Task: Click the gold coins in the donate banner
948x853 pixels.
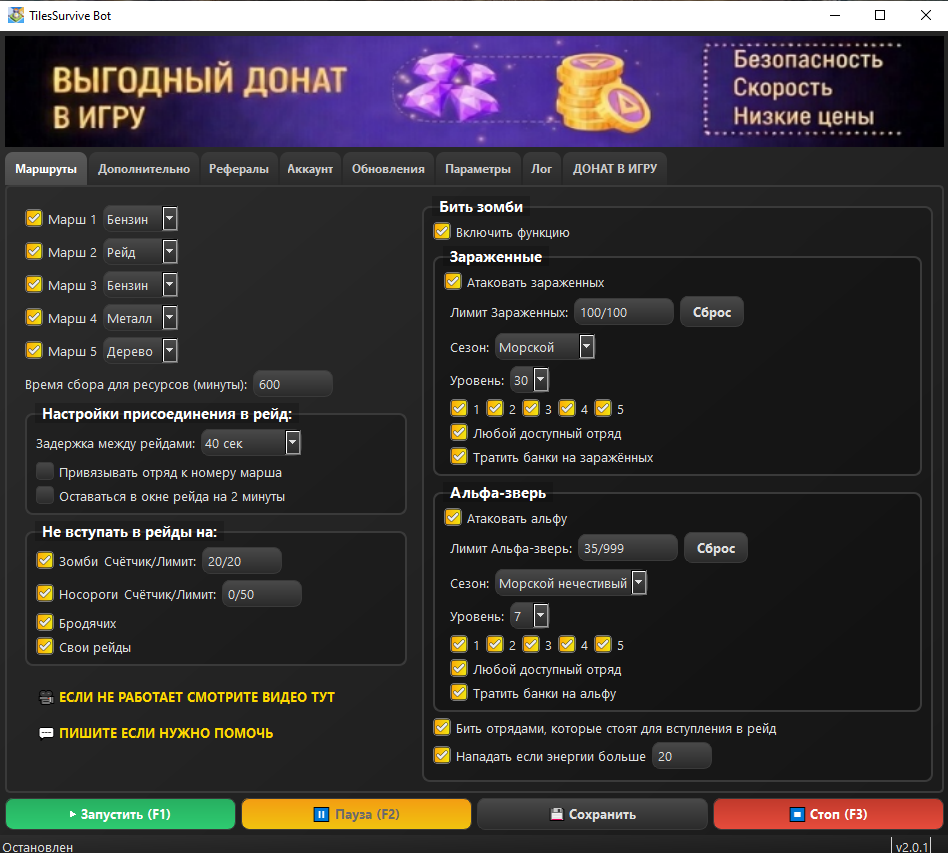Action: (x=600, y=92)
